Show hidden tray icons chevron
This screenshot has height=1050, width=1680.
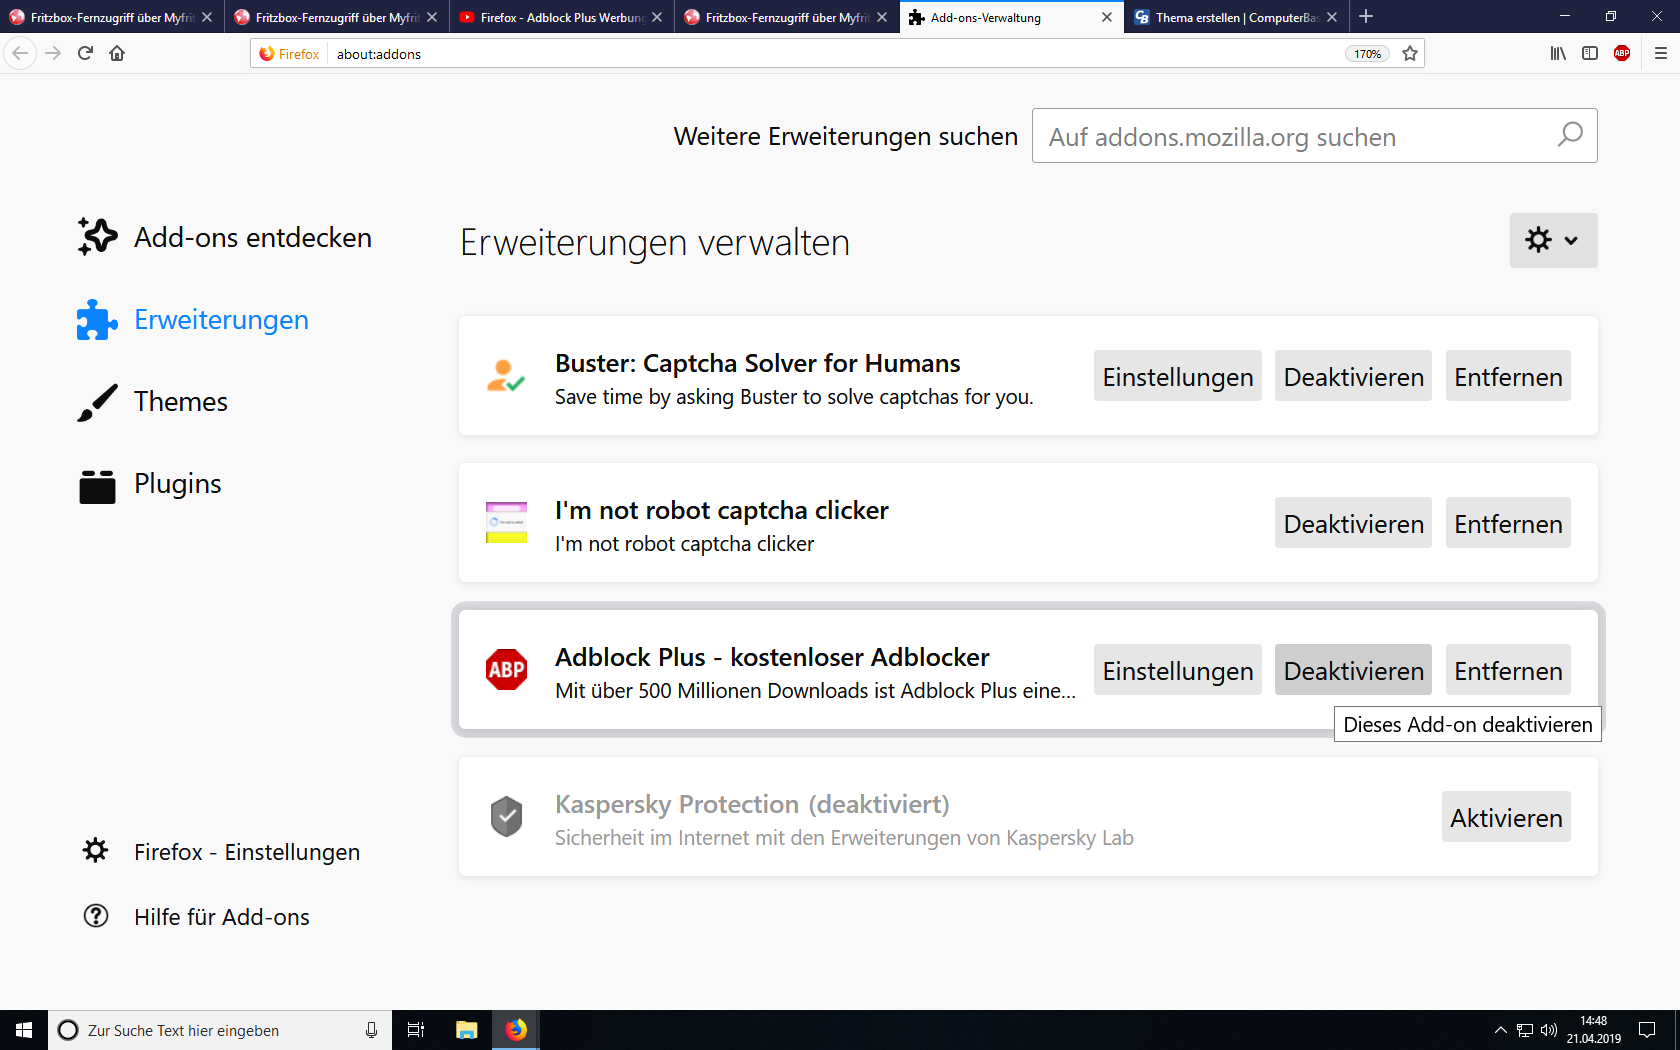pyautogui.click(x=1500, y=1030)
